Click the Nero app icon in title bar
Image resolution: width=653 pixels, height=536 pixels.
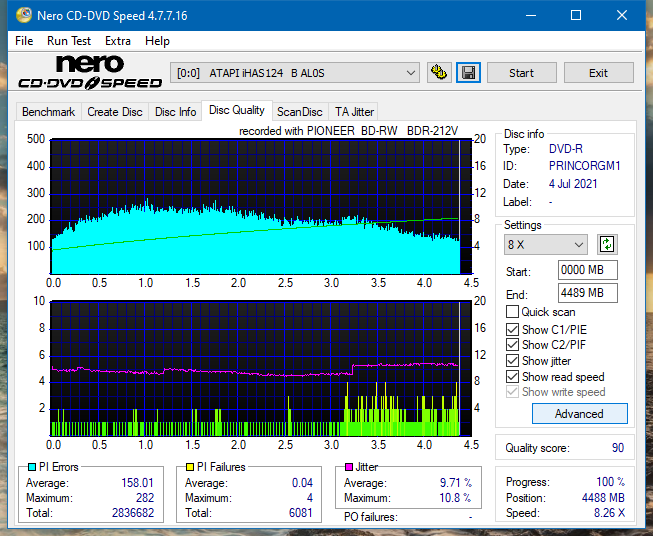tap(23, 15)
